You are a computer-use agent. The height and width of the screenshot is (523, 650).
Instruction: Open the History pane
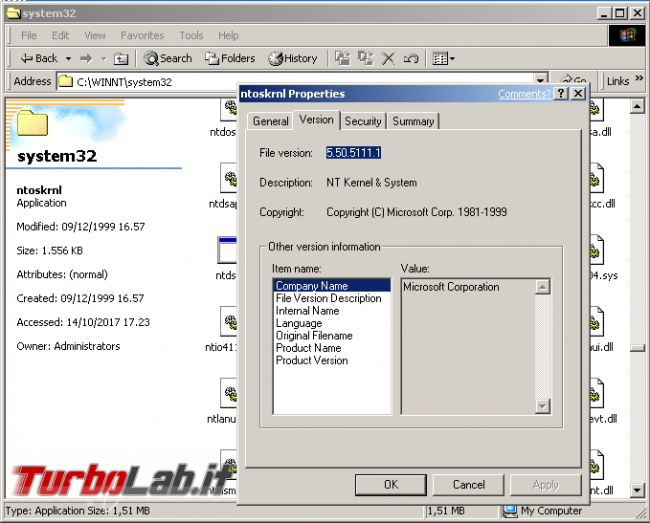[x=293, y=58]
